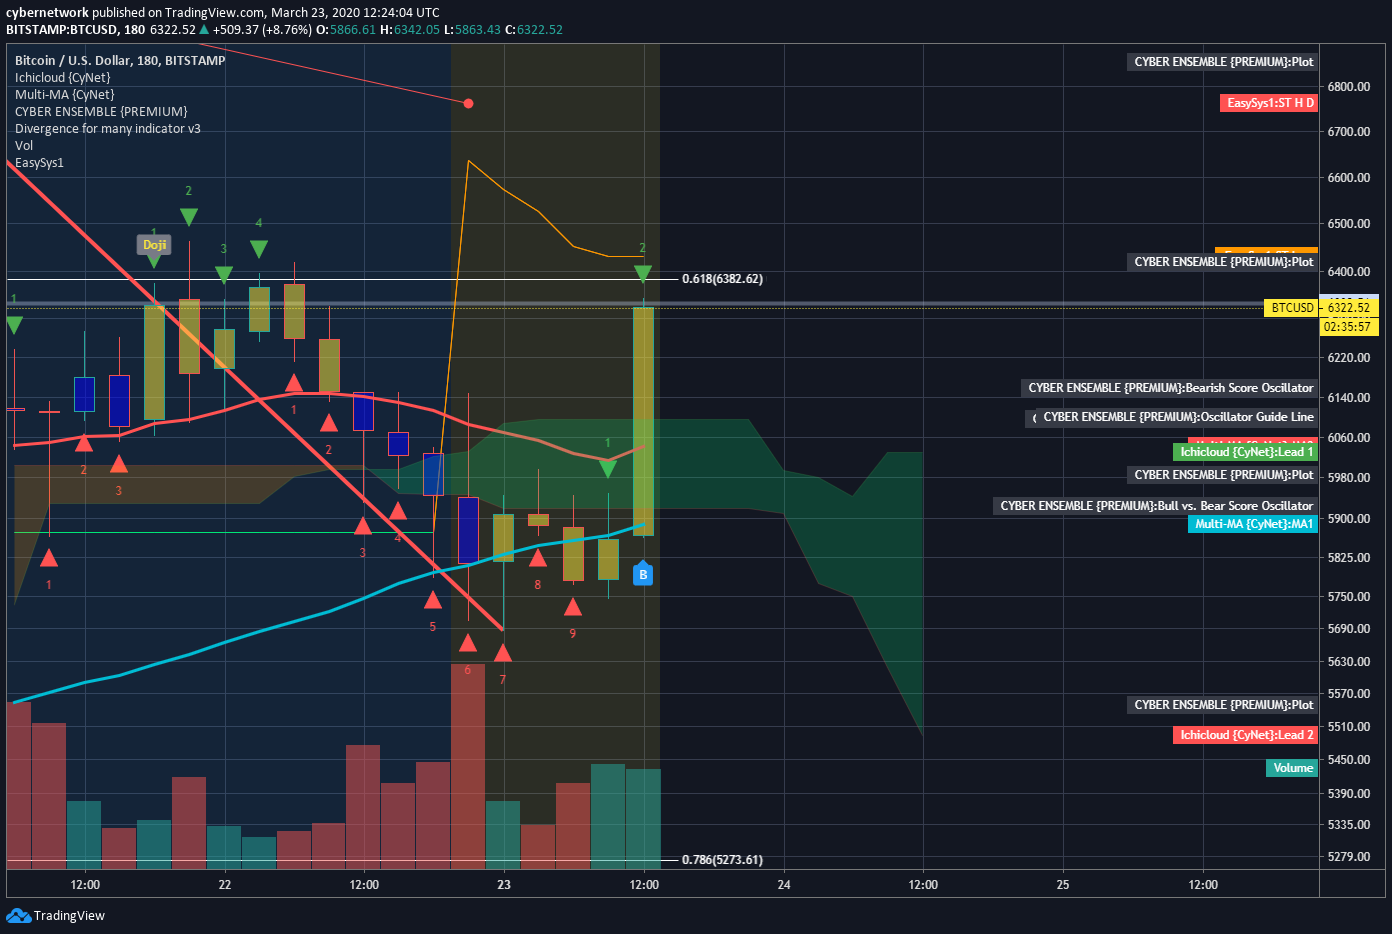The width and height of the screenshot is (1392, 934).
Task: Select the Multi-MA {CyNet} indicator legend
Action: pos(65,95)
